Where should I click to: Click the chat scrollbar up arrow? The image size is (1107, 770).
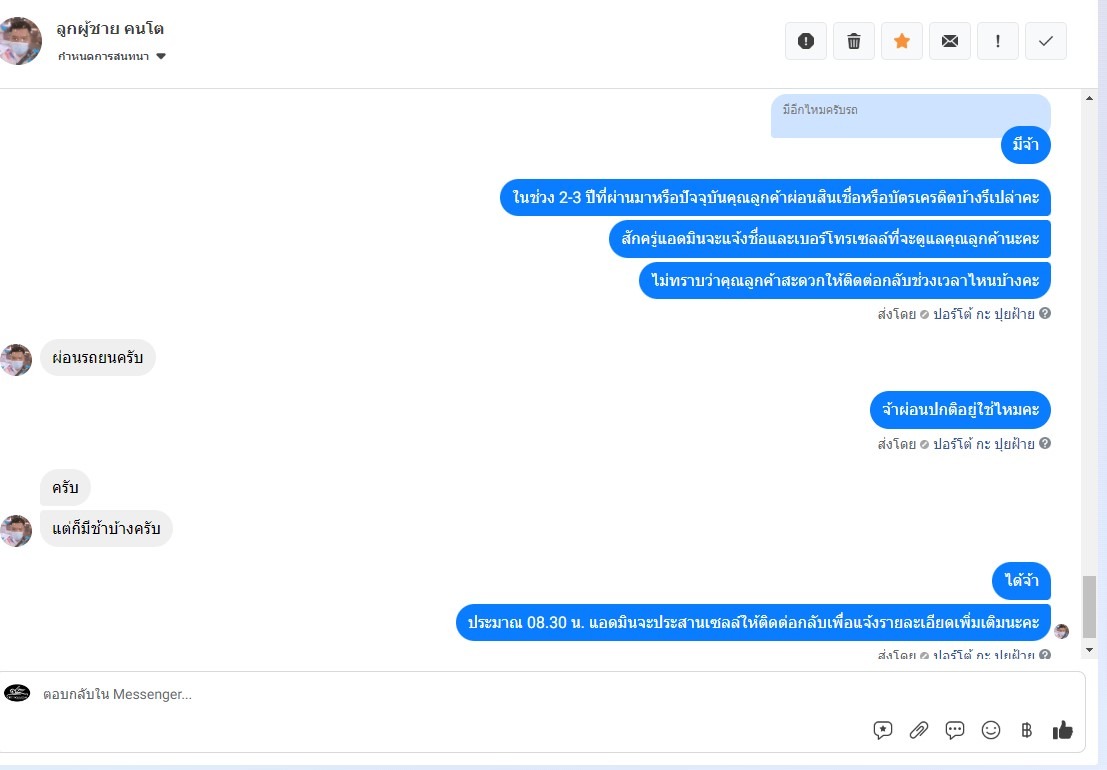click(1089, 98)
